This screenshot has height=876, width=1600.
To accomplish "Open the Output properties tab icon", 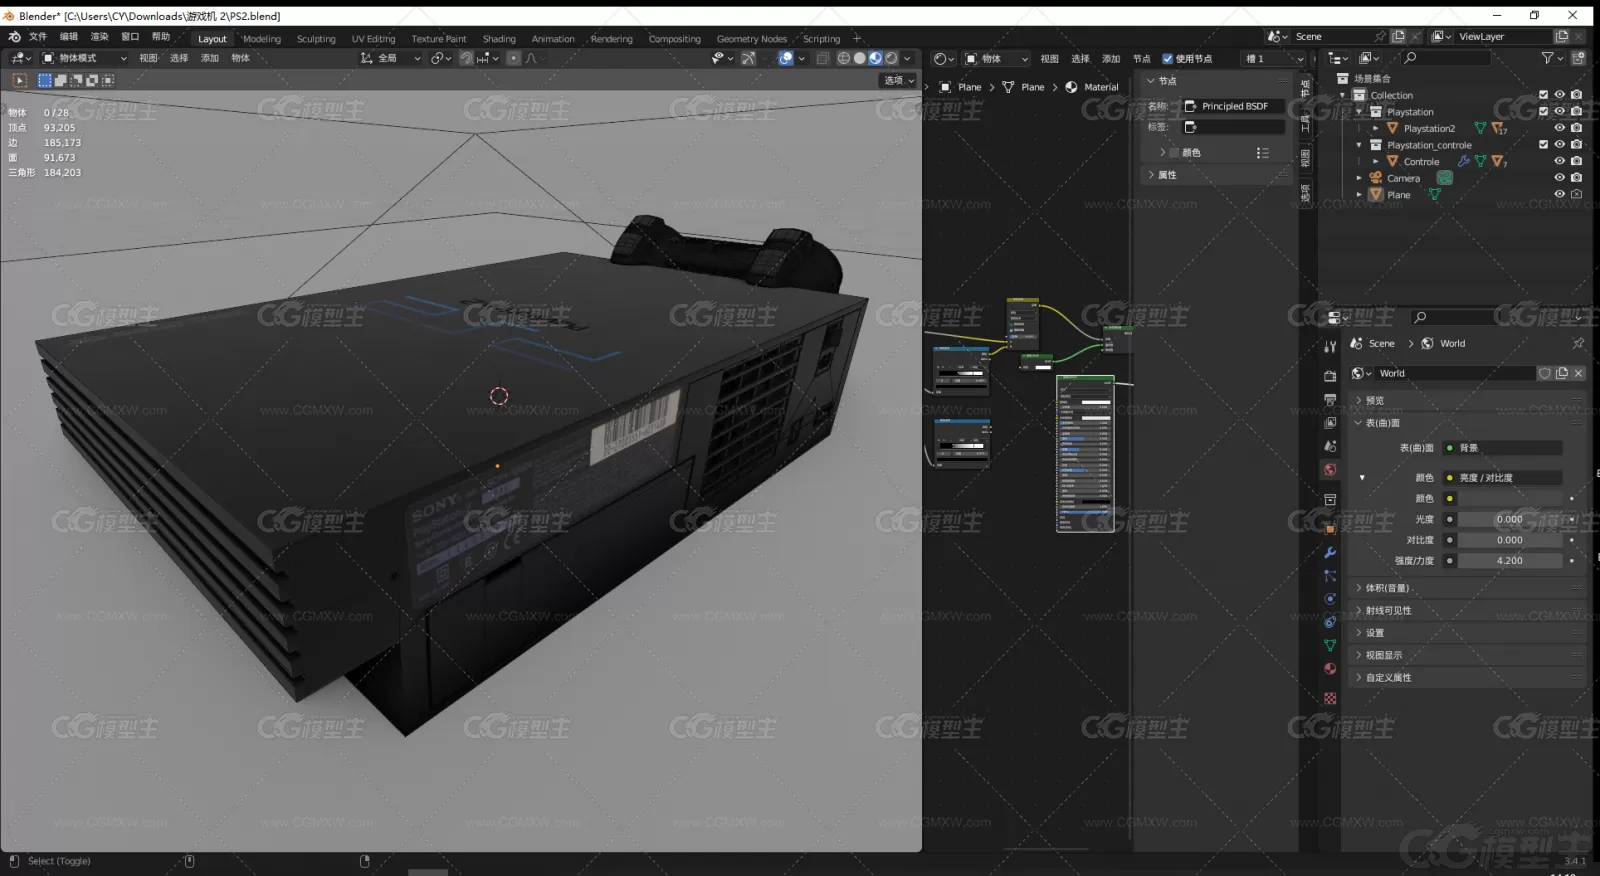I will coord(1330,399).
